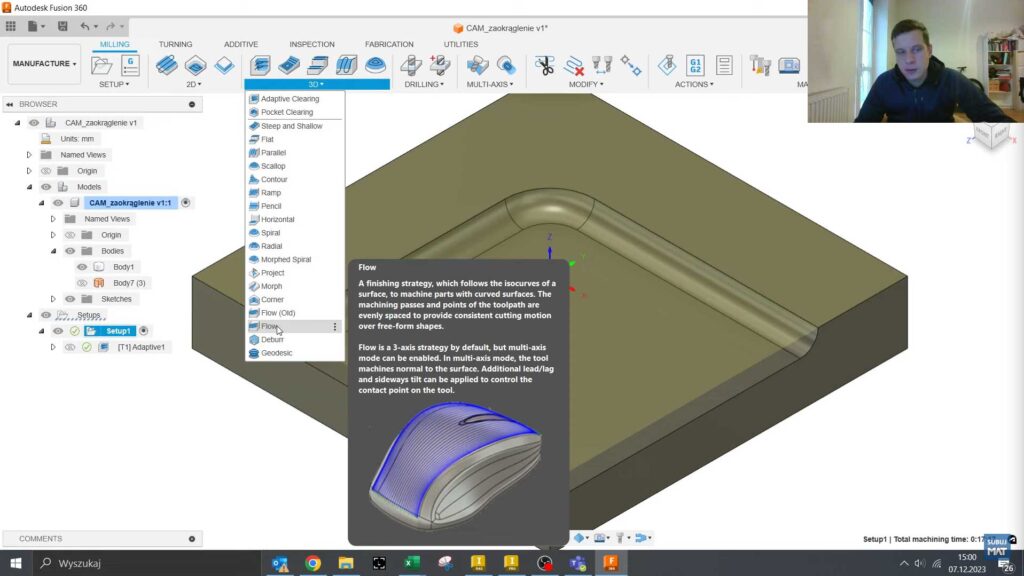Select the Post Process G1G2 icon
The height and width of the screenshot is (576, 1024).
[x=696, y=66]
